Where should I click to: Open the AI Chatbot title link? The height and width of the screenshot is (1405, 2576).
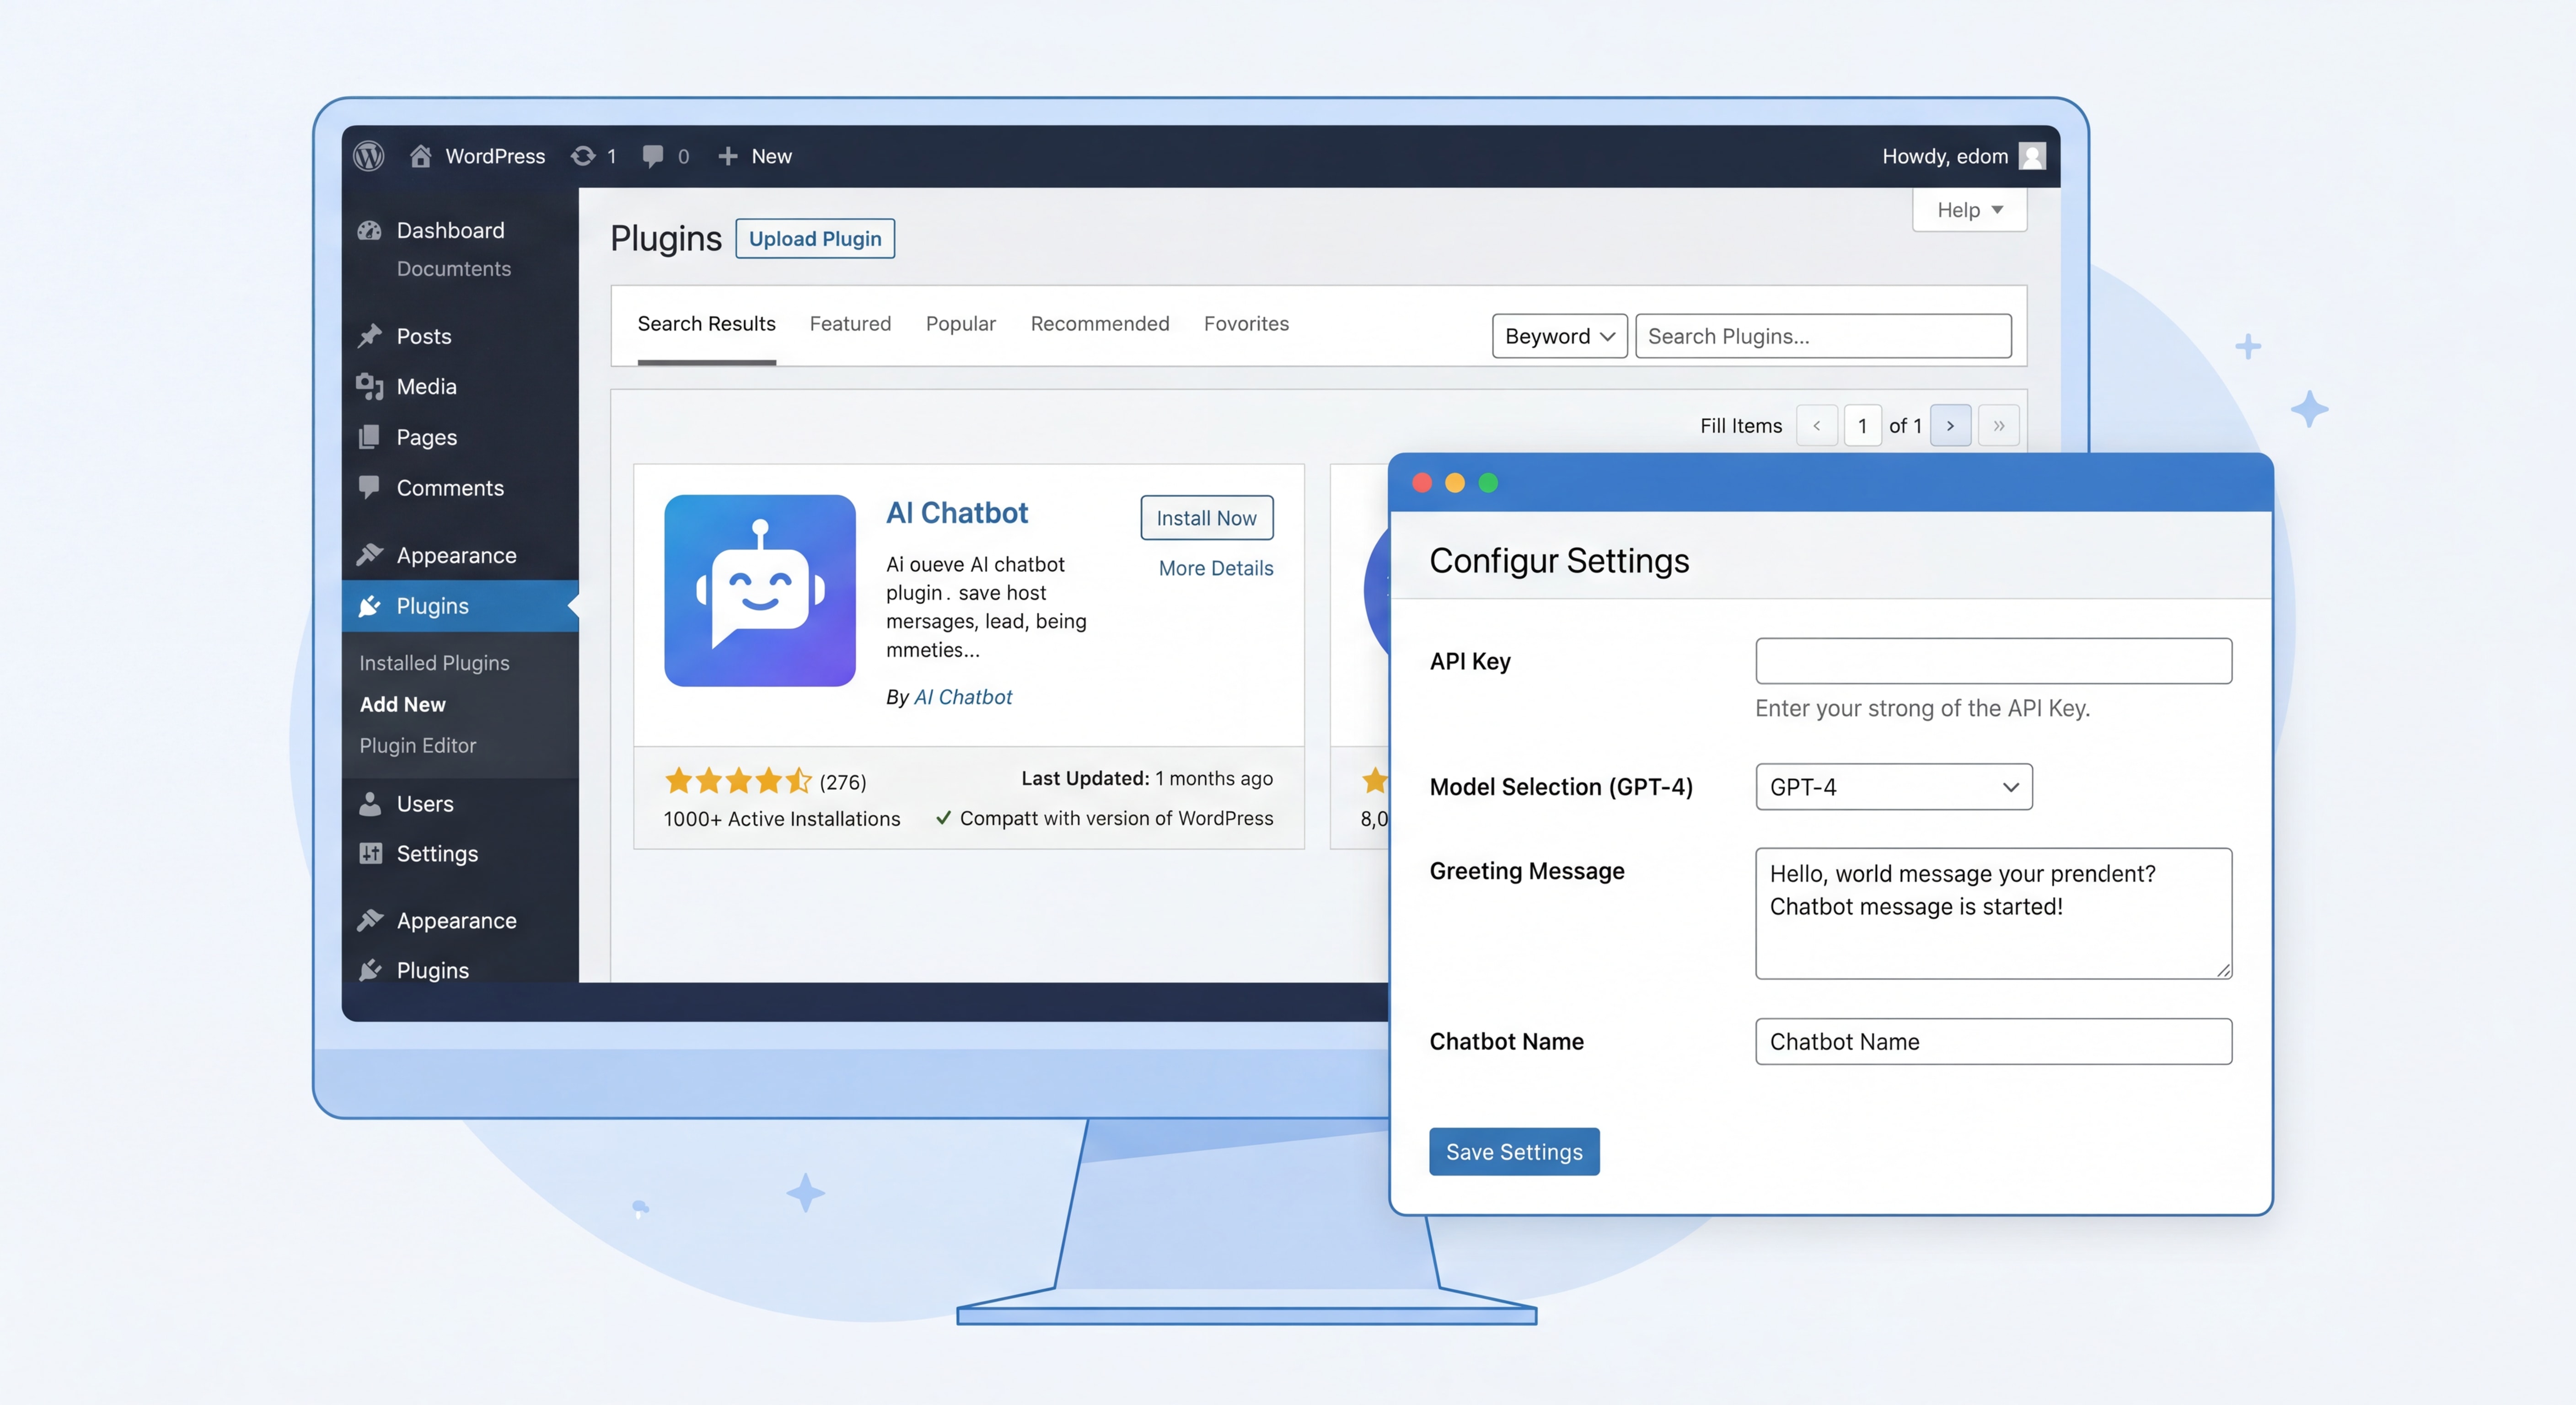[956, 513]
